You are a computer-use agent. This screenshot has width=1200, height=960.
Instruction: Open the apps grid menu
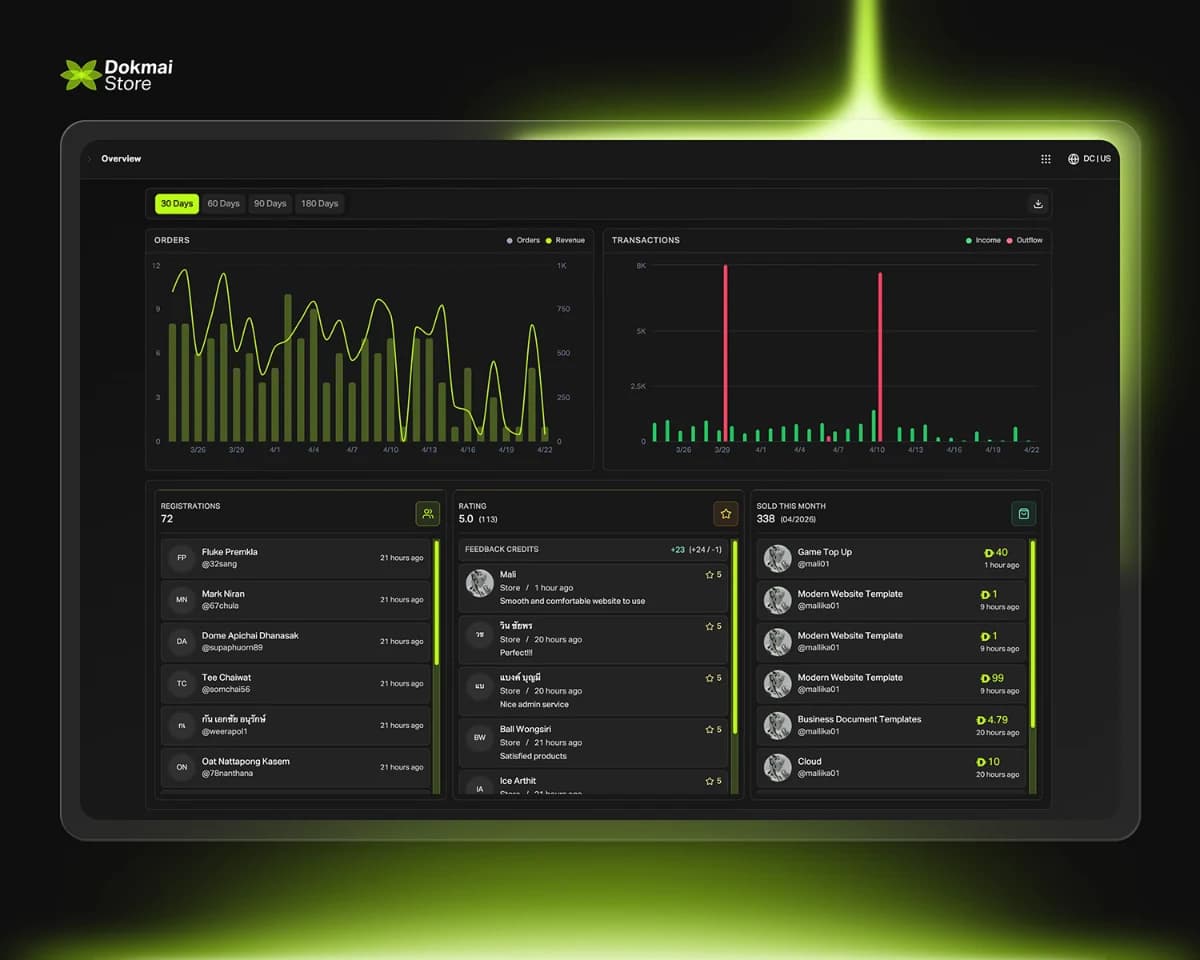tap(1046, 158)
